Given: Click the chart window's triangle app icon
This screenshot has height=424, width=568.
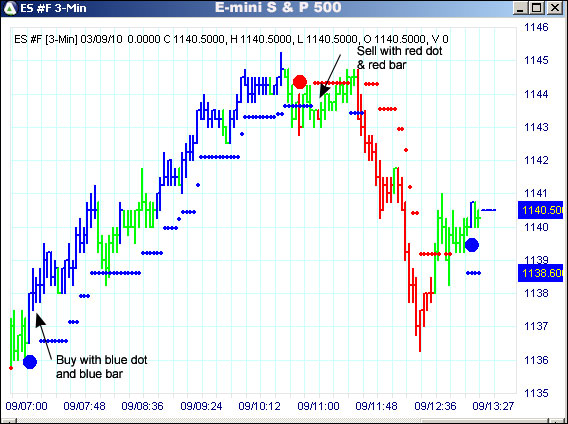Looking at the screenshot, I should click(10, 8).
